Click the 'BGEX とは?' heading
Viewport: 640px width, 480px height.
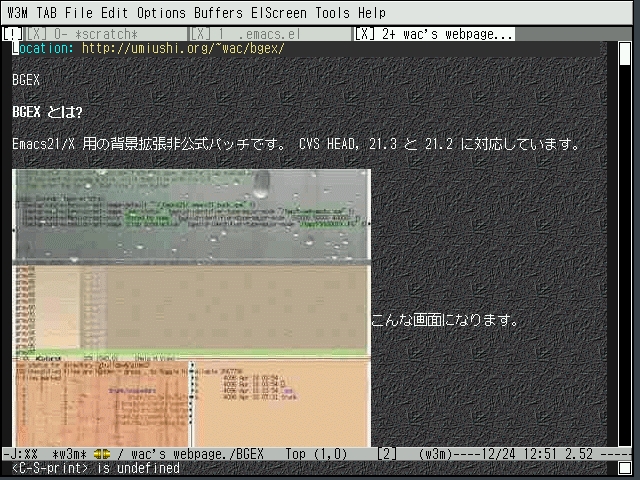[47, 112]
